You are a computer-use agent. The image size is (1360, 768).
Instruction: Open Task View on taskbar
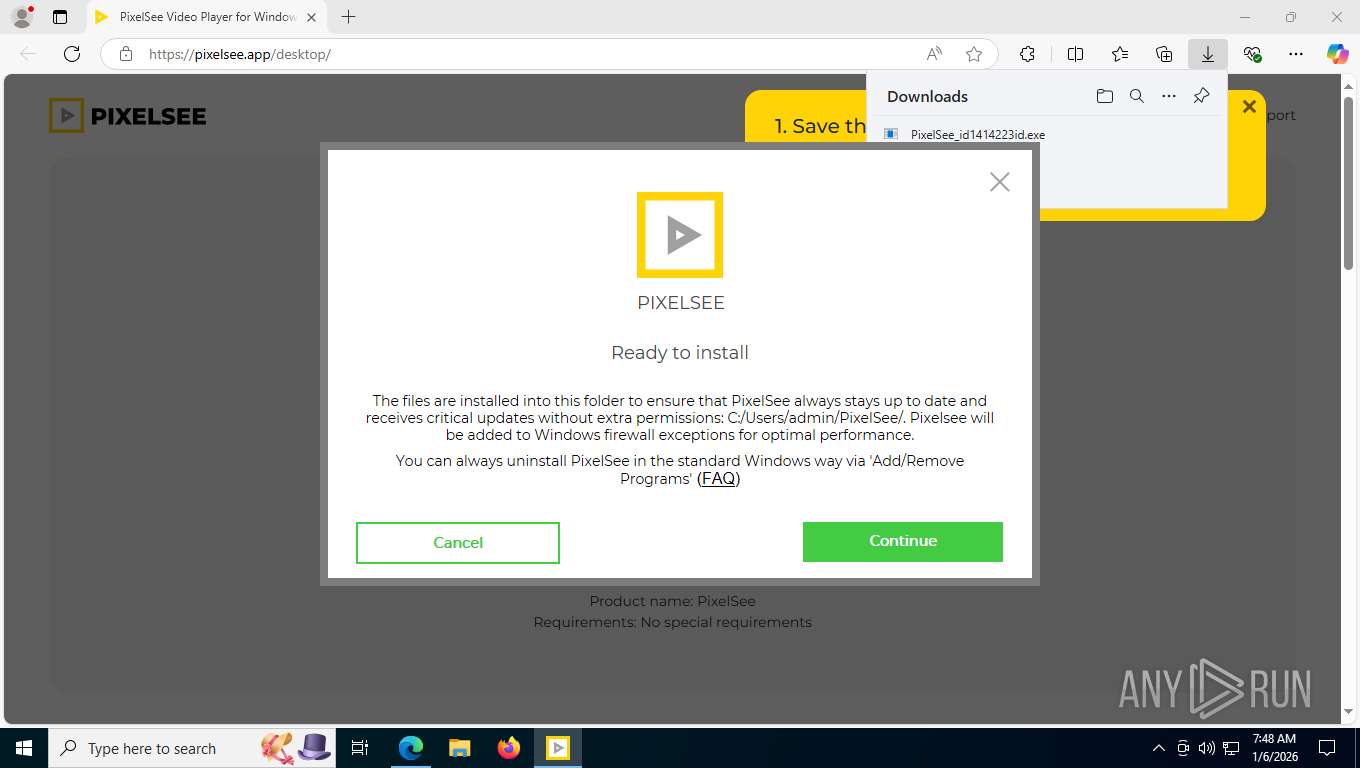(361, 748)
